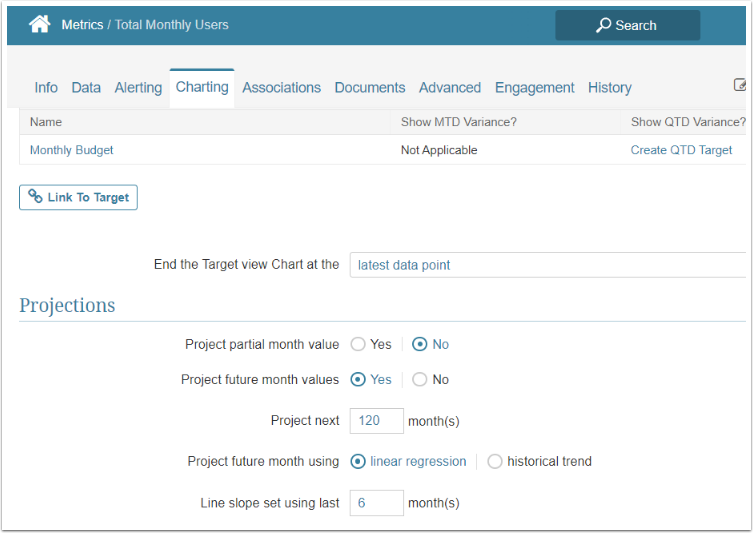The height and width of the screenshot is (533, 753).
Task: Click the Link To Target button
Action: click(78, 197)
